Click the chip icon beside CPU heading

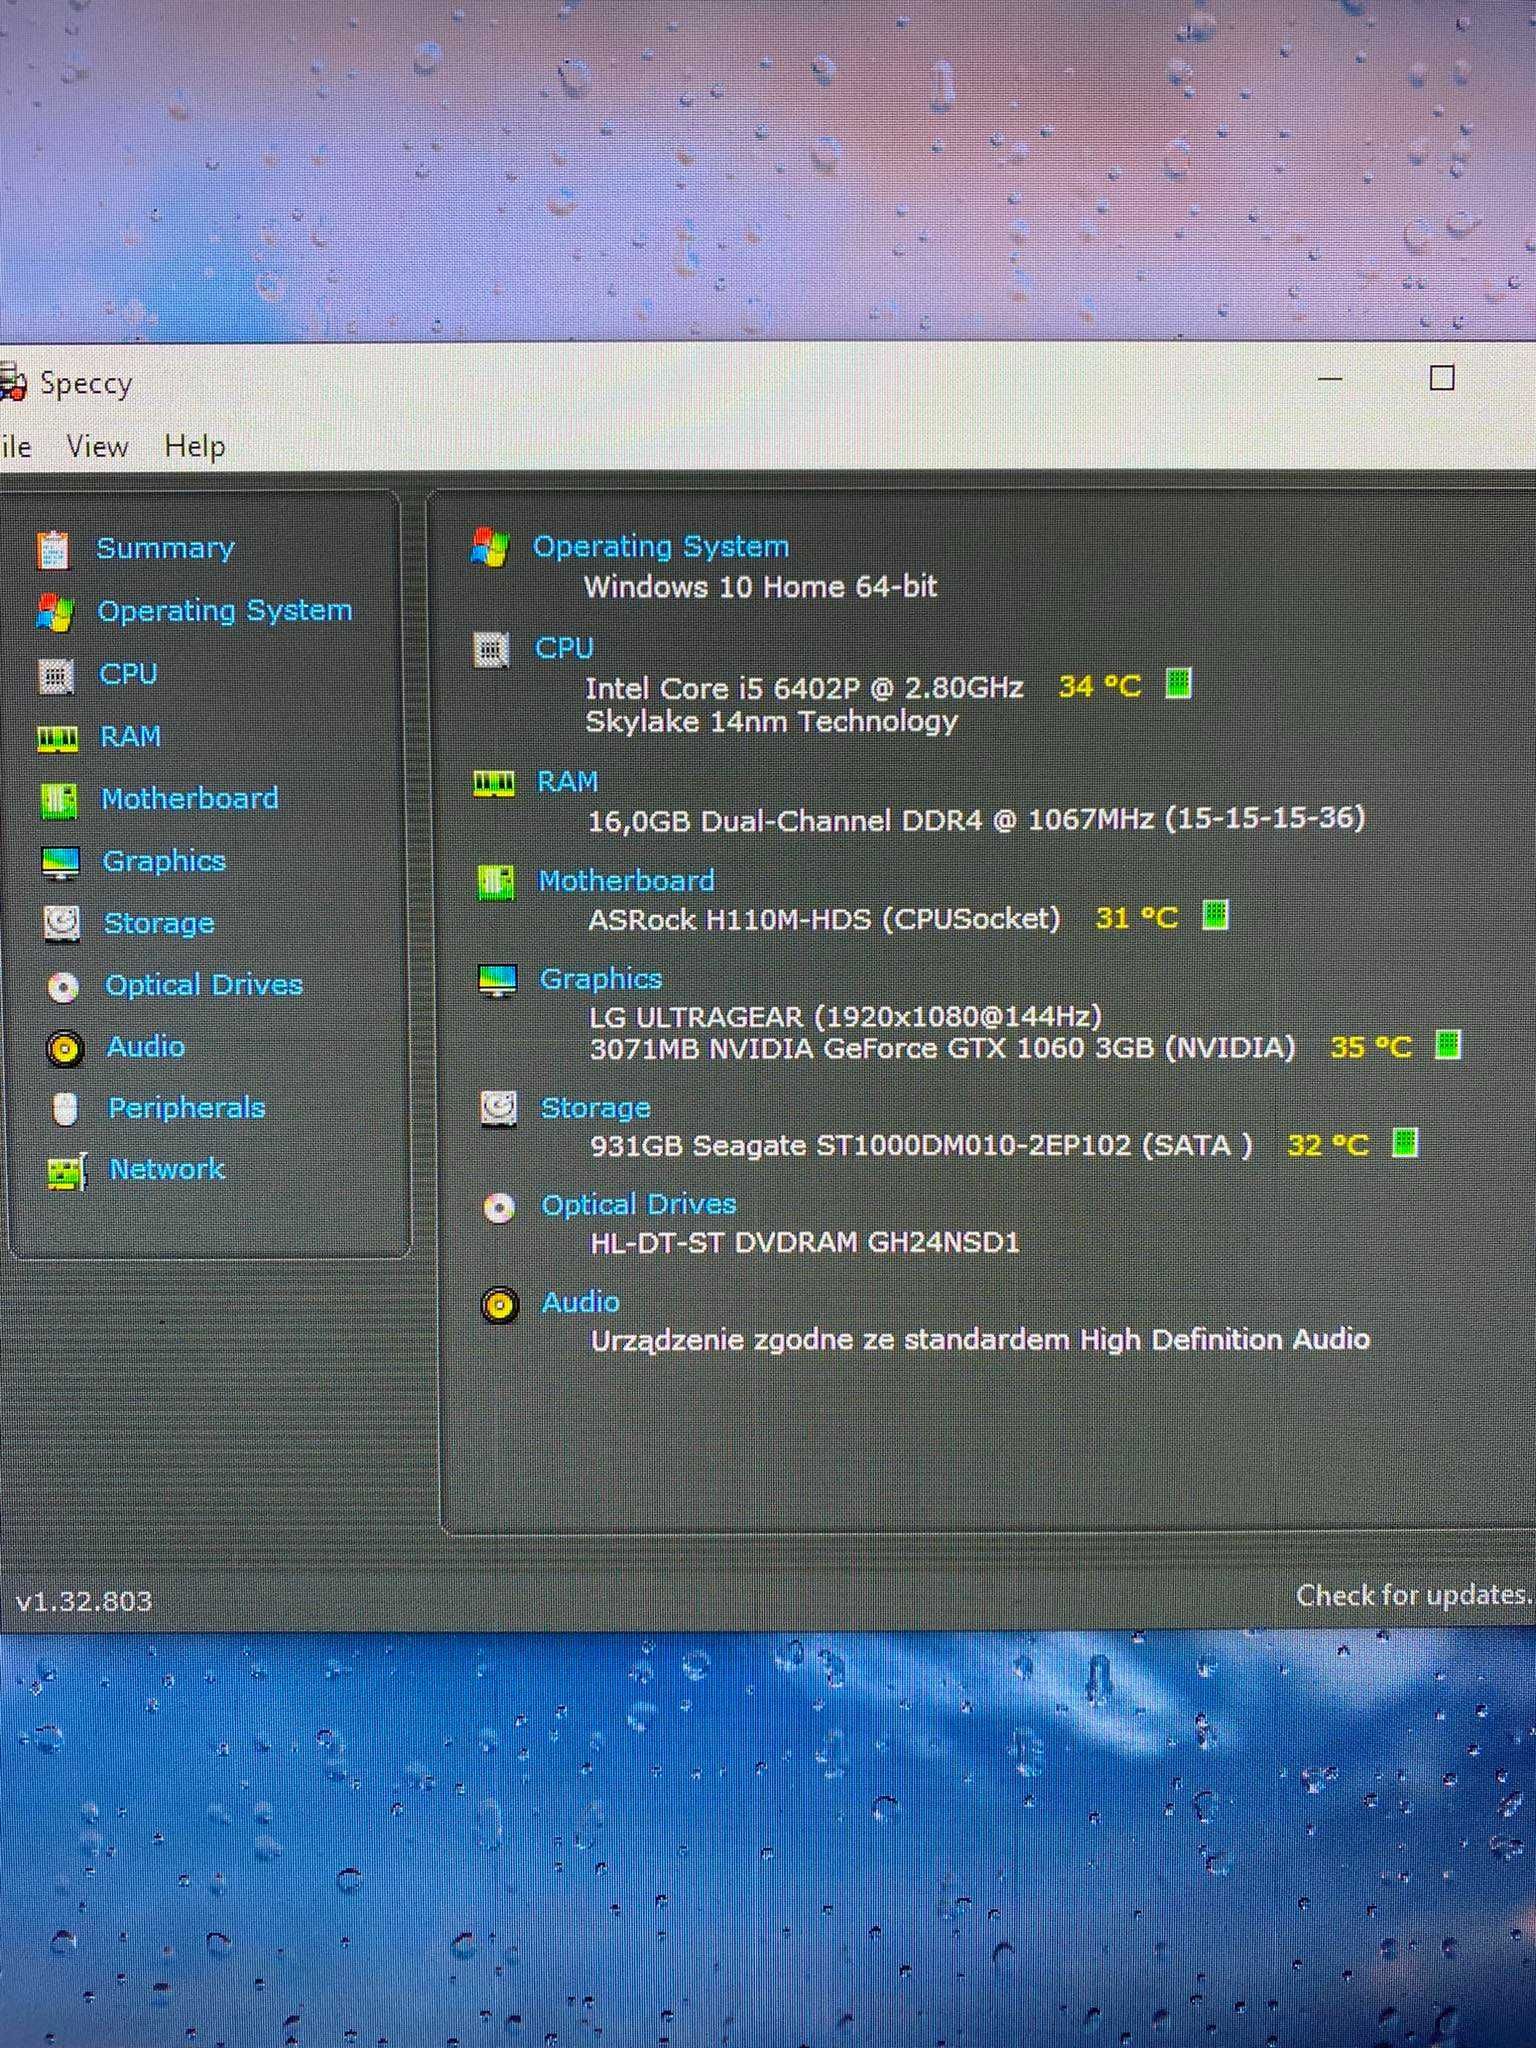tap(491, 650)
